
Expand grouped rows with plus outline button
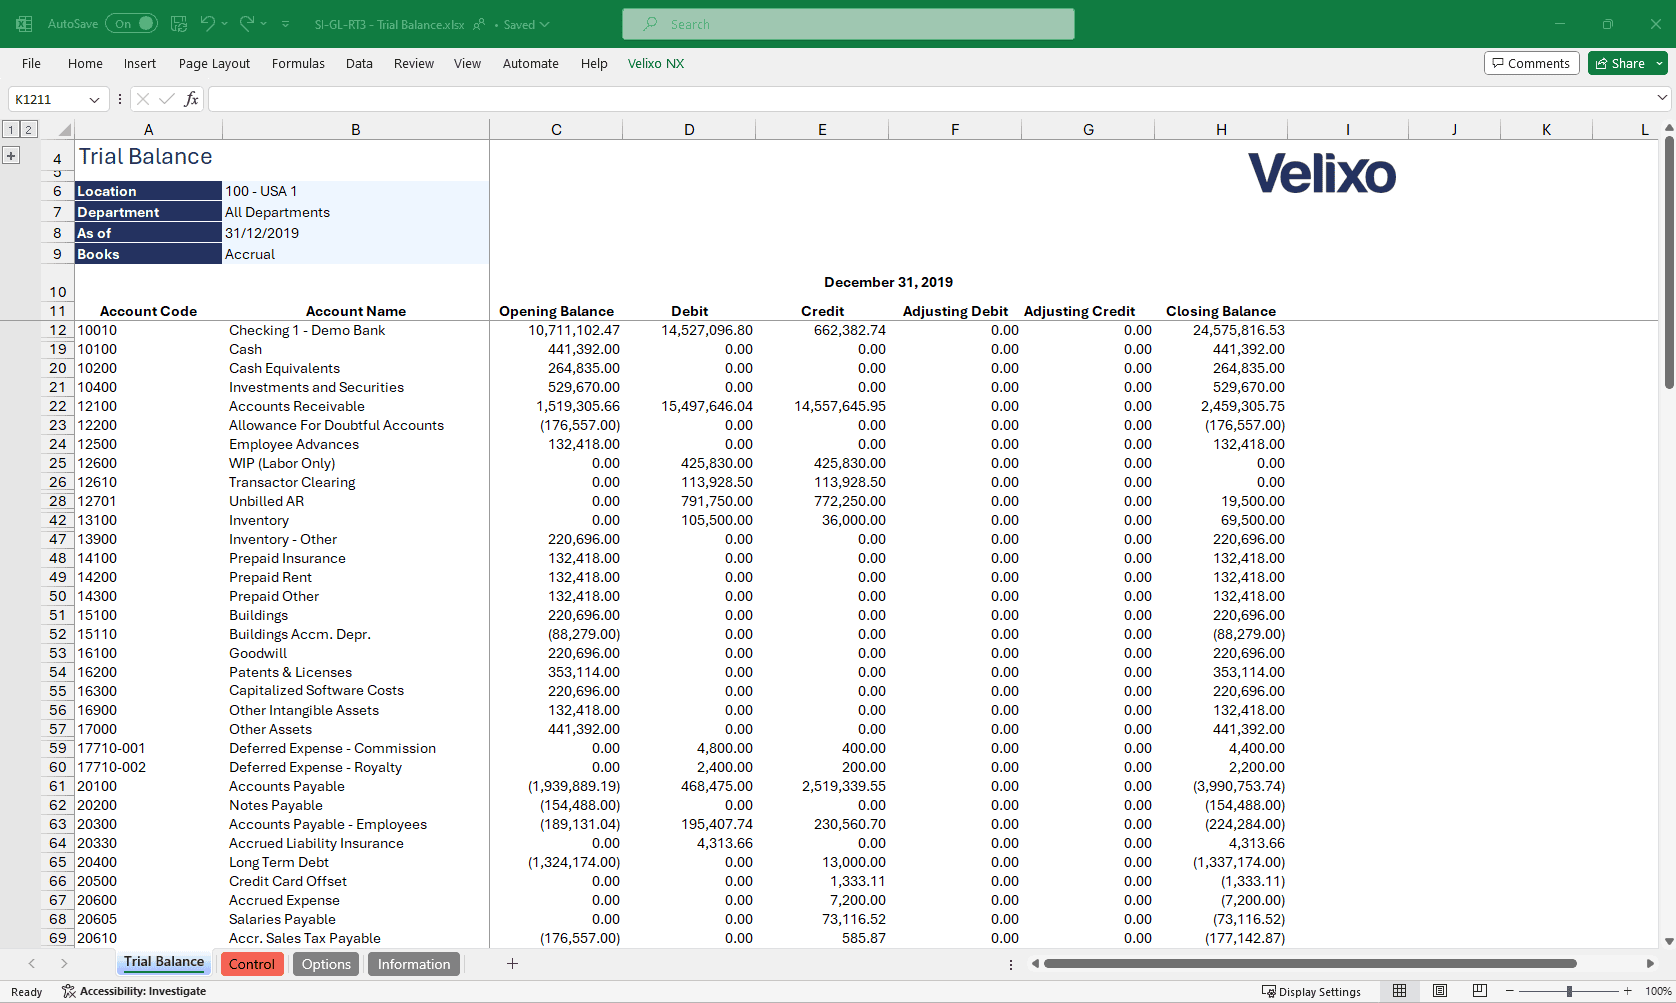[11, 156]
